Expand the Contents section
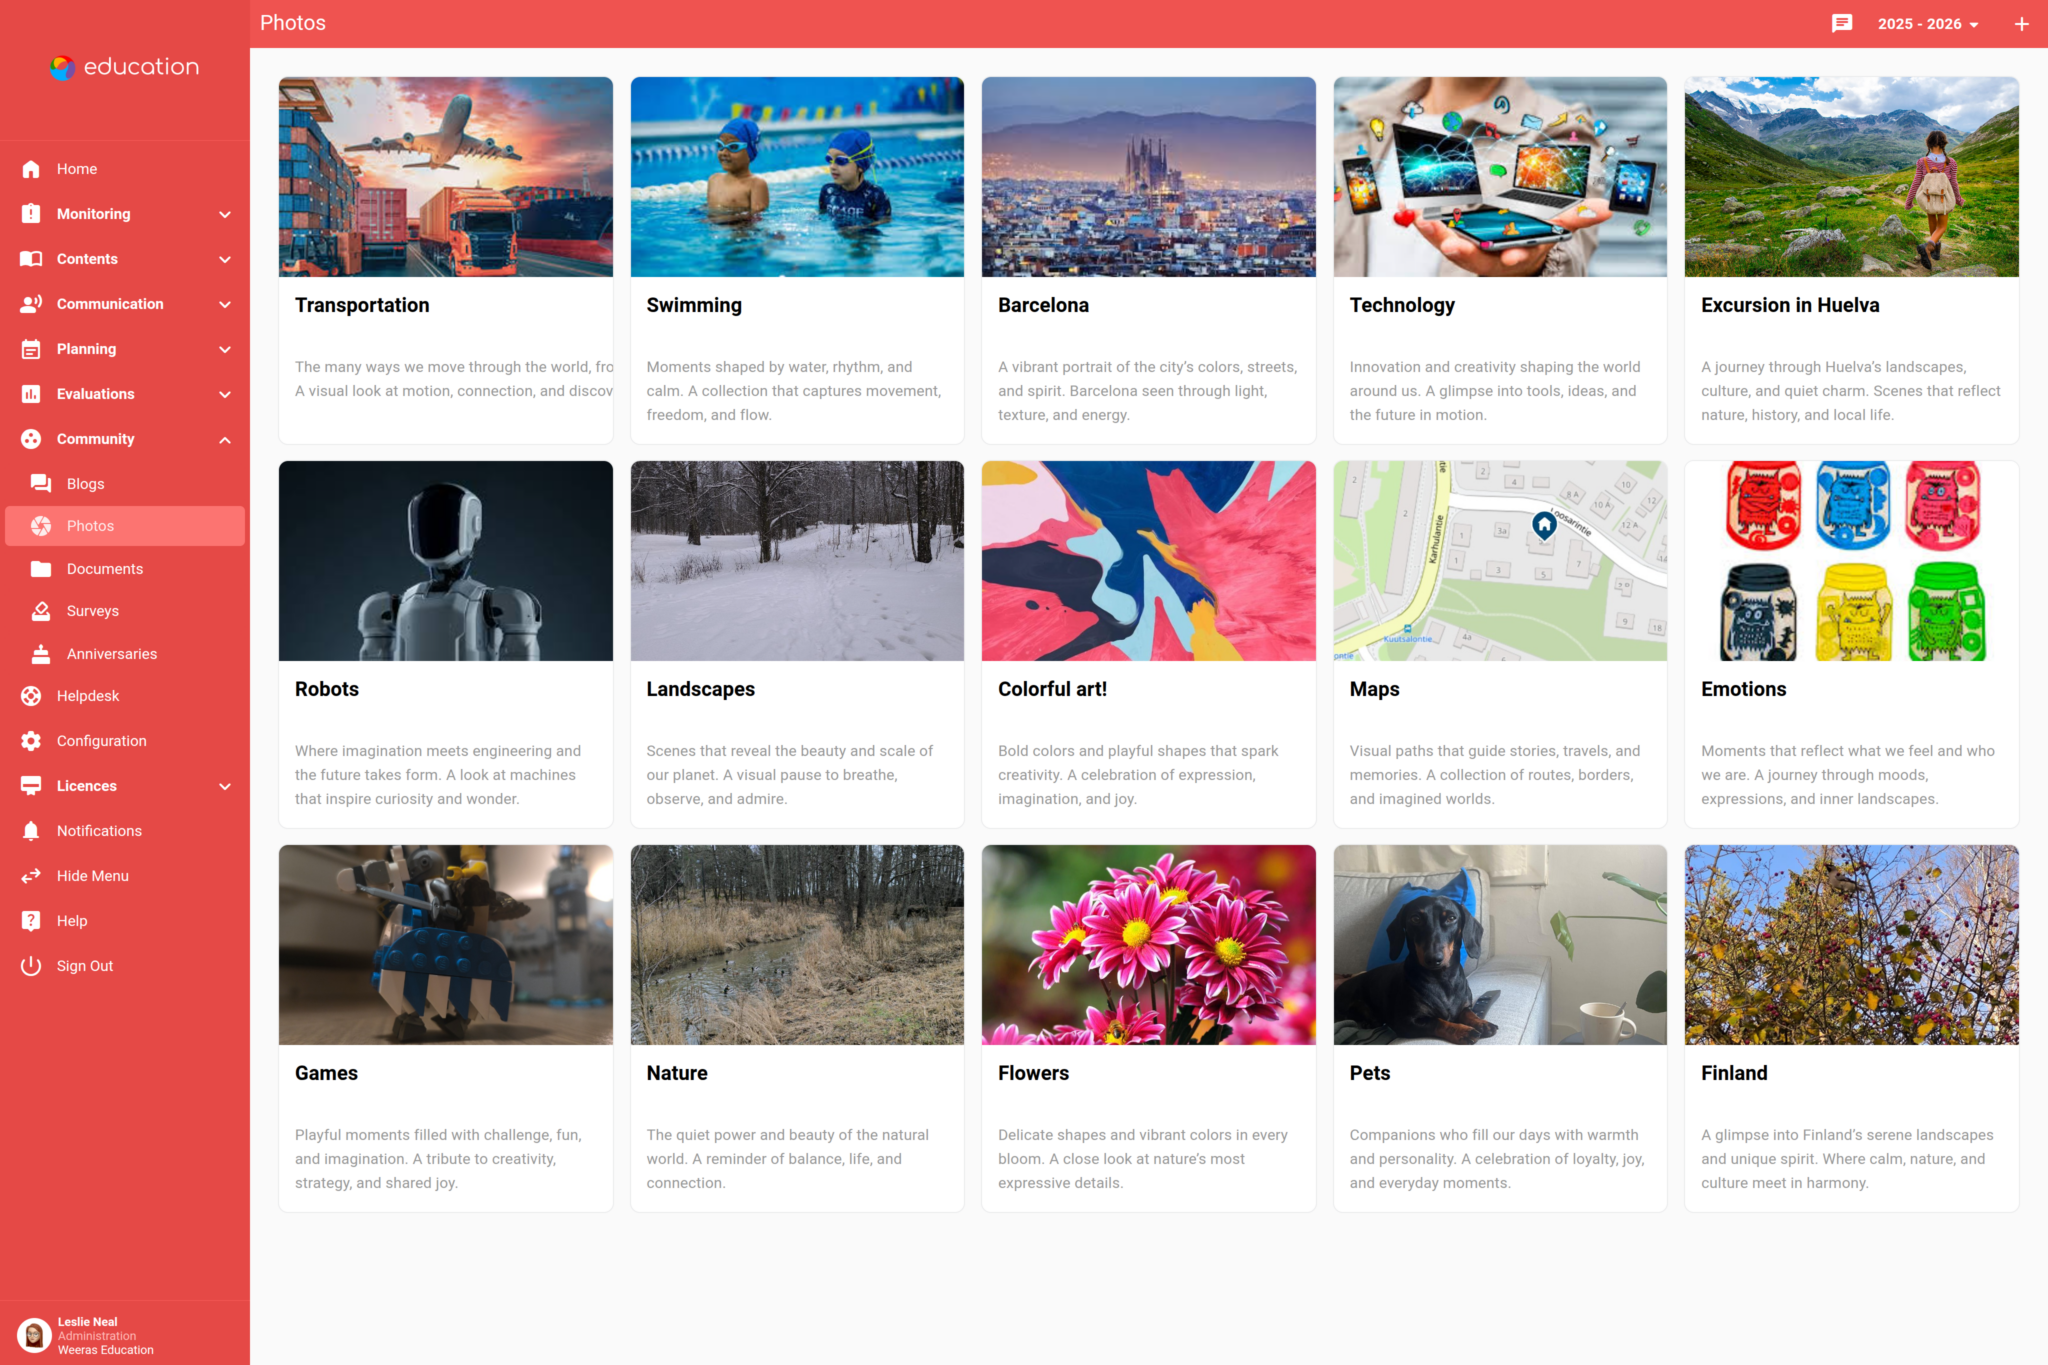Screen dimensions: 2048x1365 (x=225, y=258)
